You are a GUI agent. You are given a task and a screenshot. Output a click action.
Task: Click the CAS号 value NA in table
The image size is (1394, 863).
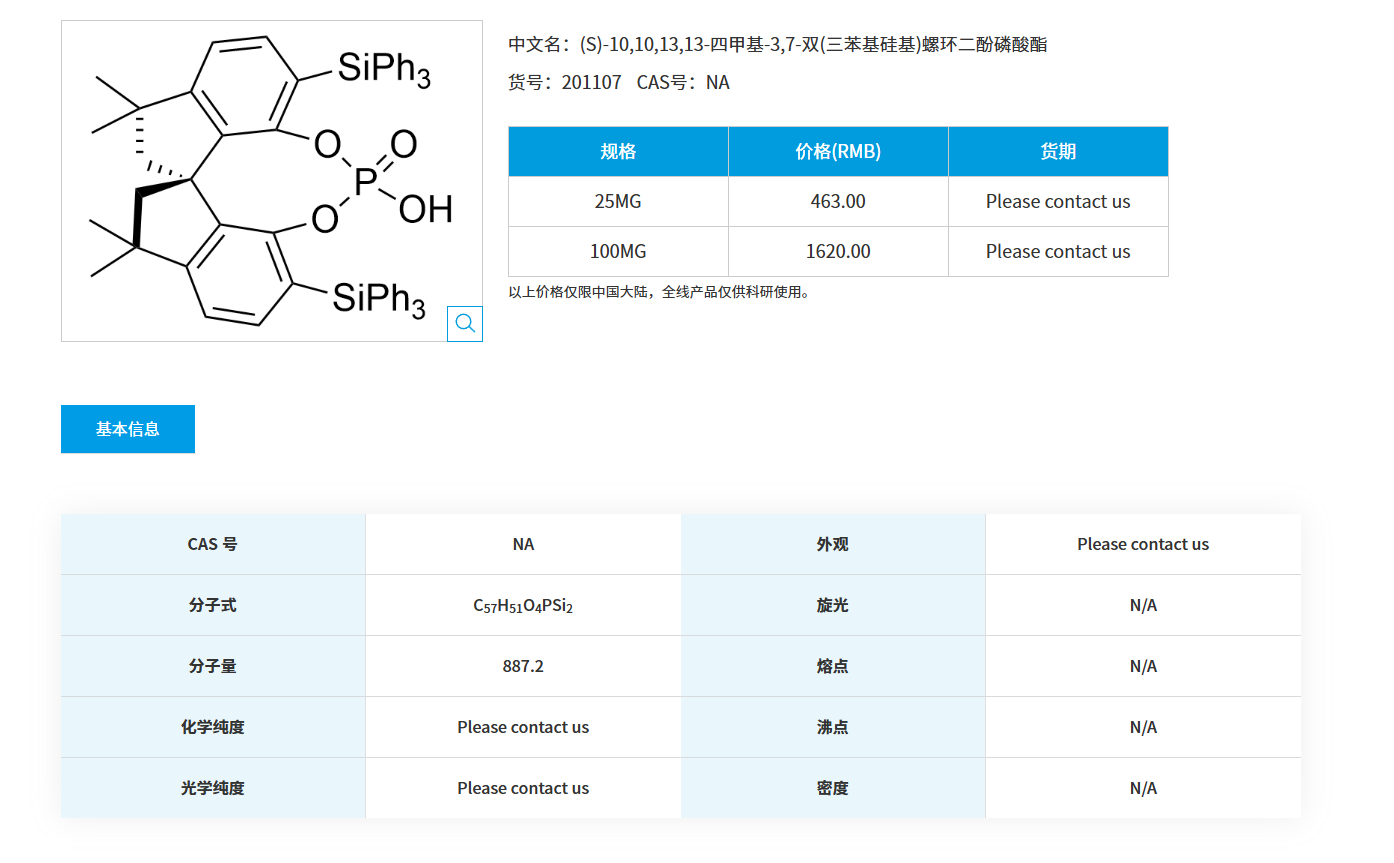[523, 544]
